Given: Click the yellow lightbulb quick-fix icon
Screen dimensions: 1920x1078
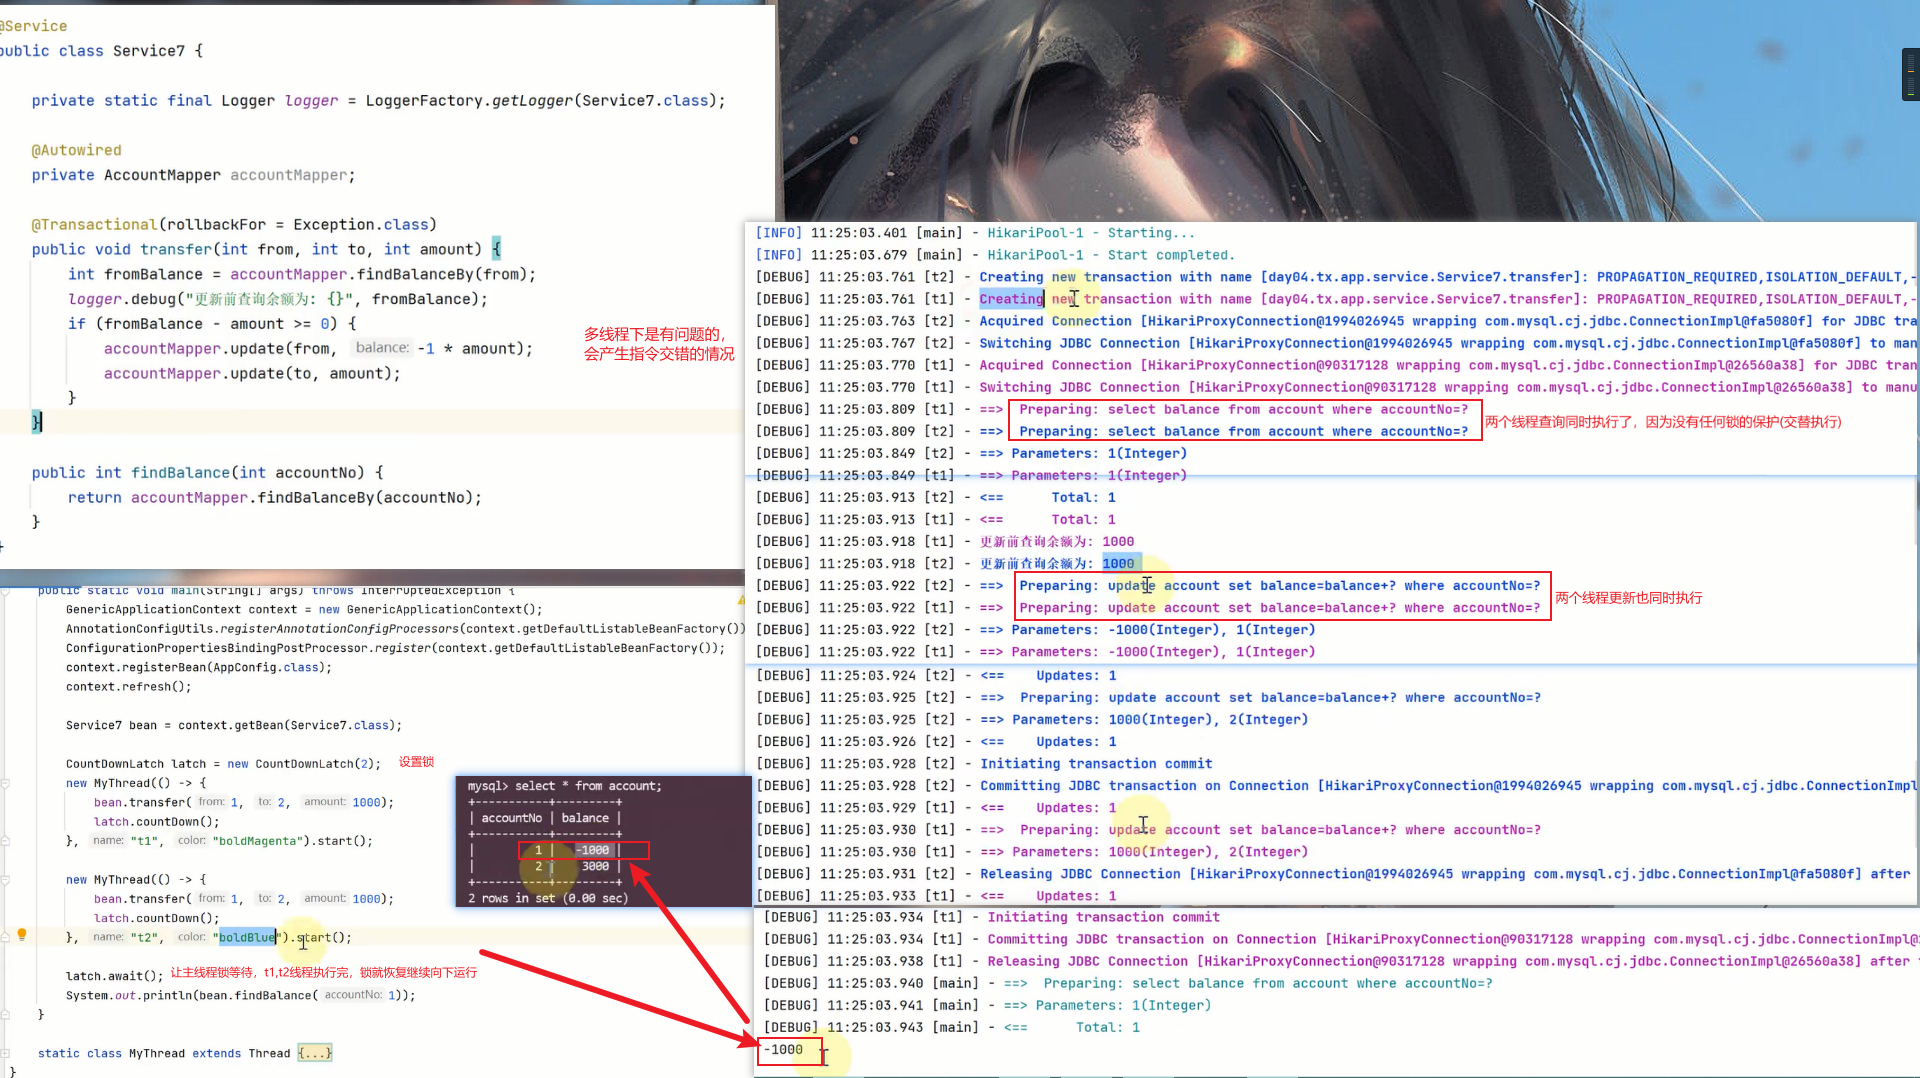Looking at the screenshot, I should coord(22,935).
